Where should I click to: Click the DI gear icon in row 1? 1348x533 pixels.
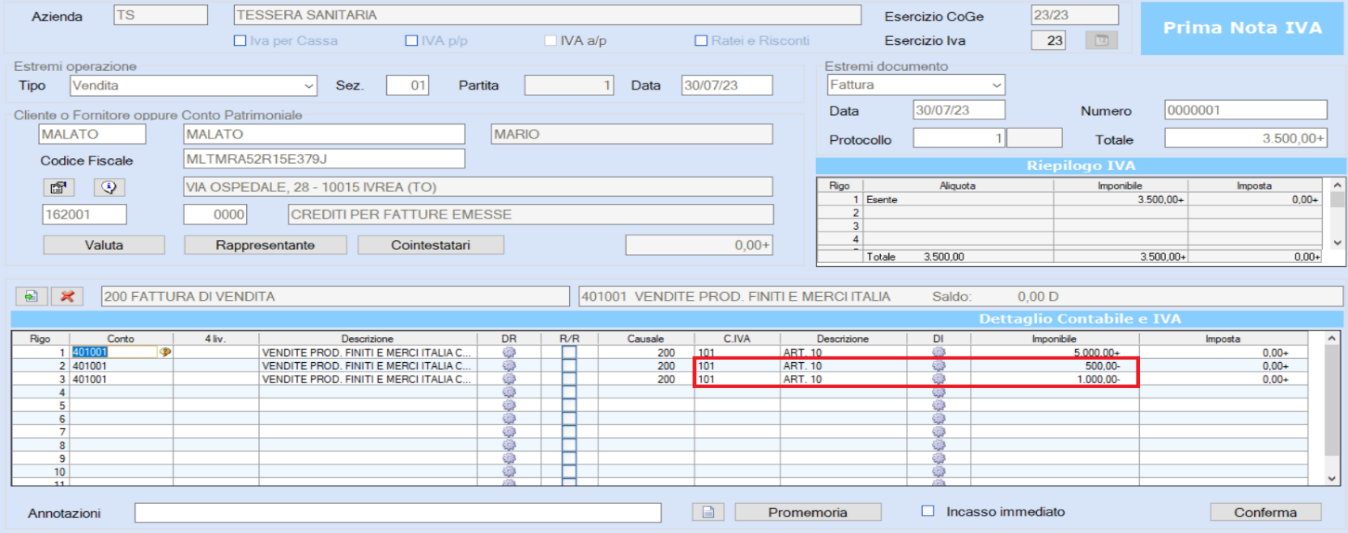[938, 352]
